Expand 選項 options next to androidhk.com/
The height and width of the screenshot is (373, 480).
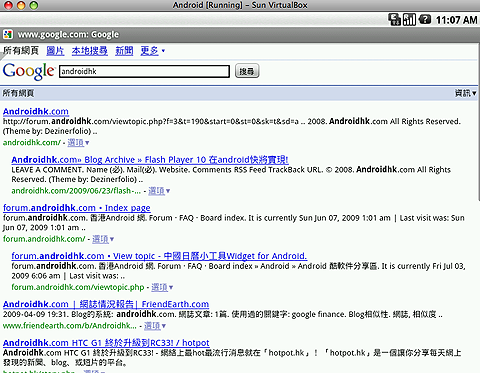78,143
